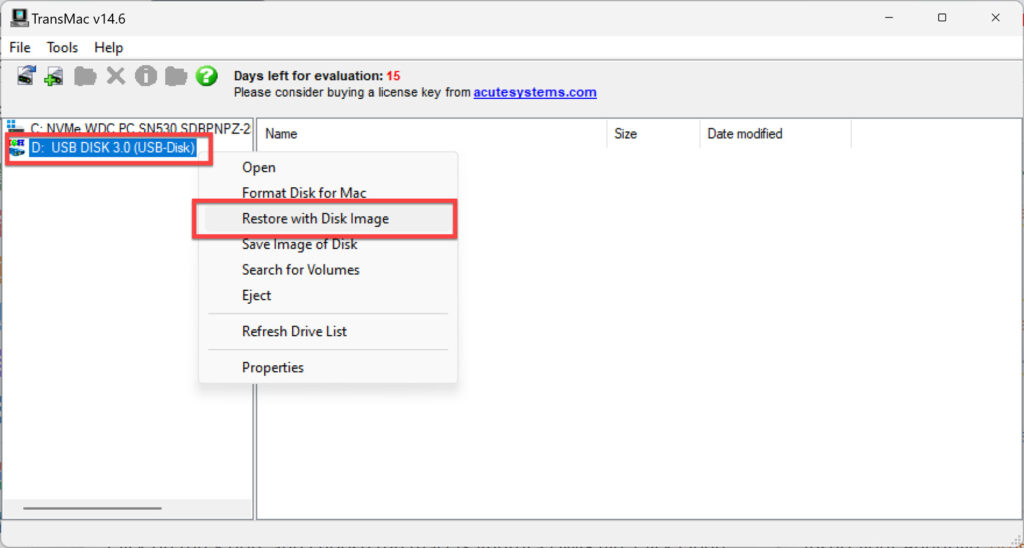
Task: Open the Help menu
Action: 108,48
